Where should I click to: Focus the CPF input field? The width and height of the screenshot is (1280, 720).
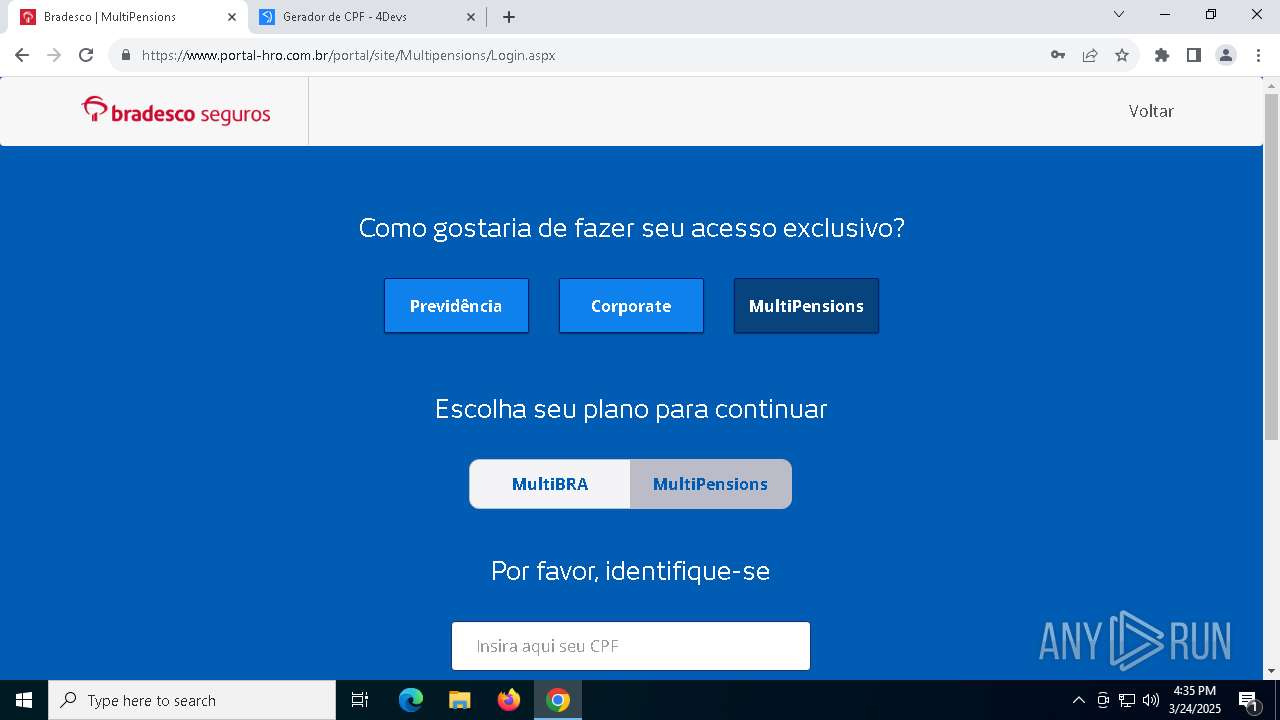631,646
